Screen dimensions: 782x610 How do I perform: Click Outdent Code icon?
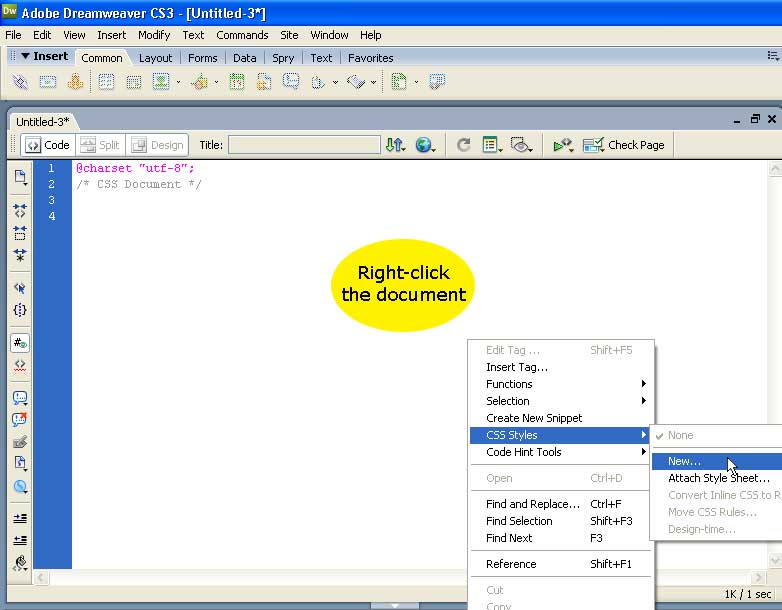[x=20, y=540]
